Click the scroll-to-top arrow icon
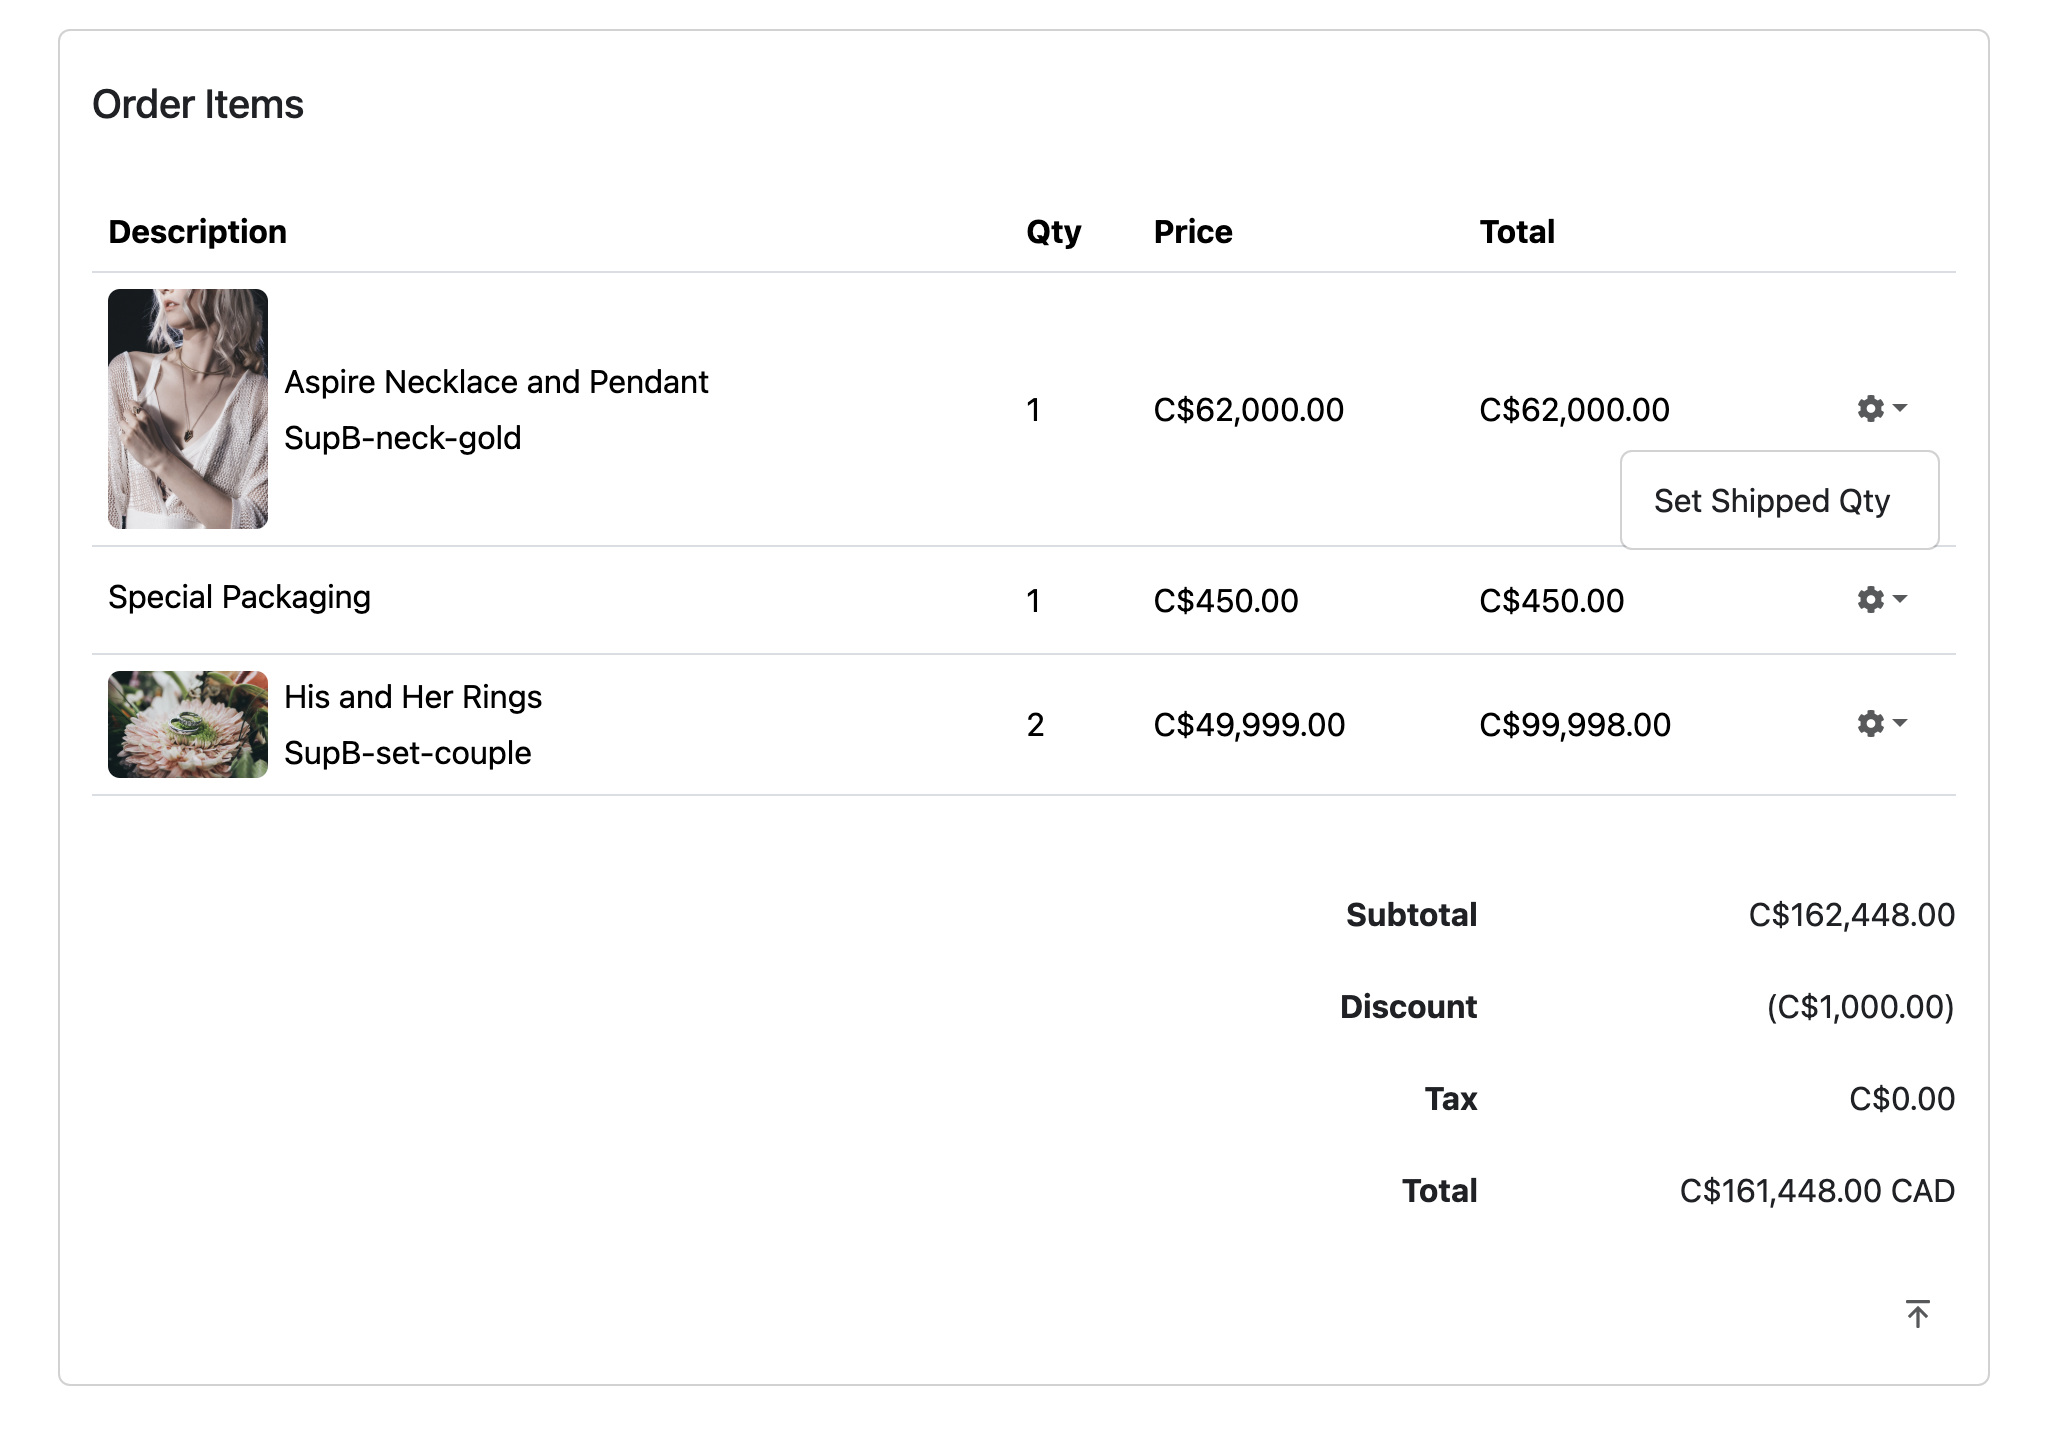The width and height of the screenshot is (2048, 1438). tap(1917, 1314)
